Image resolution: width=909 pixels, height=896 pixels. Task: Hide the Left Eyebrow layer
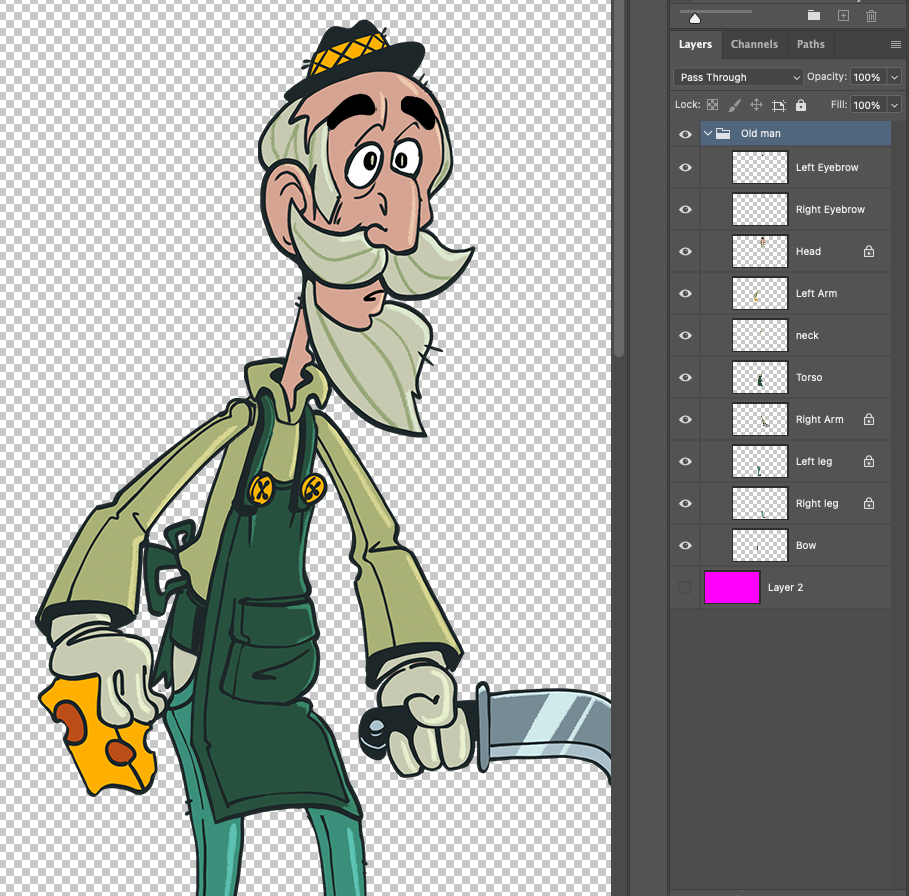tap(685, 167)
